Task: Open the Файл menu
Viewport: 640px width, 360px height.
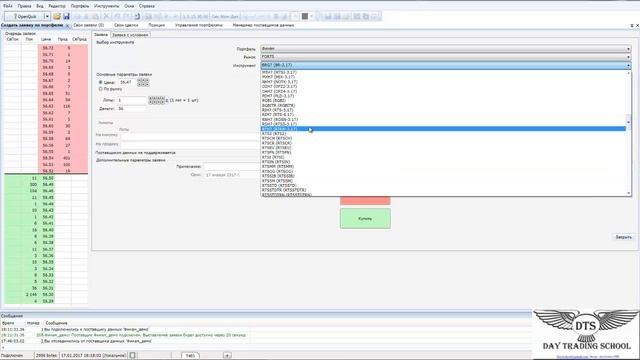Action: (x=8, y=6)
